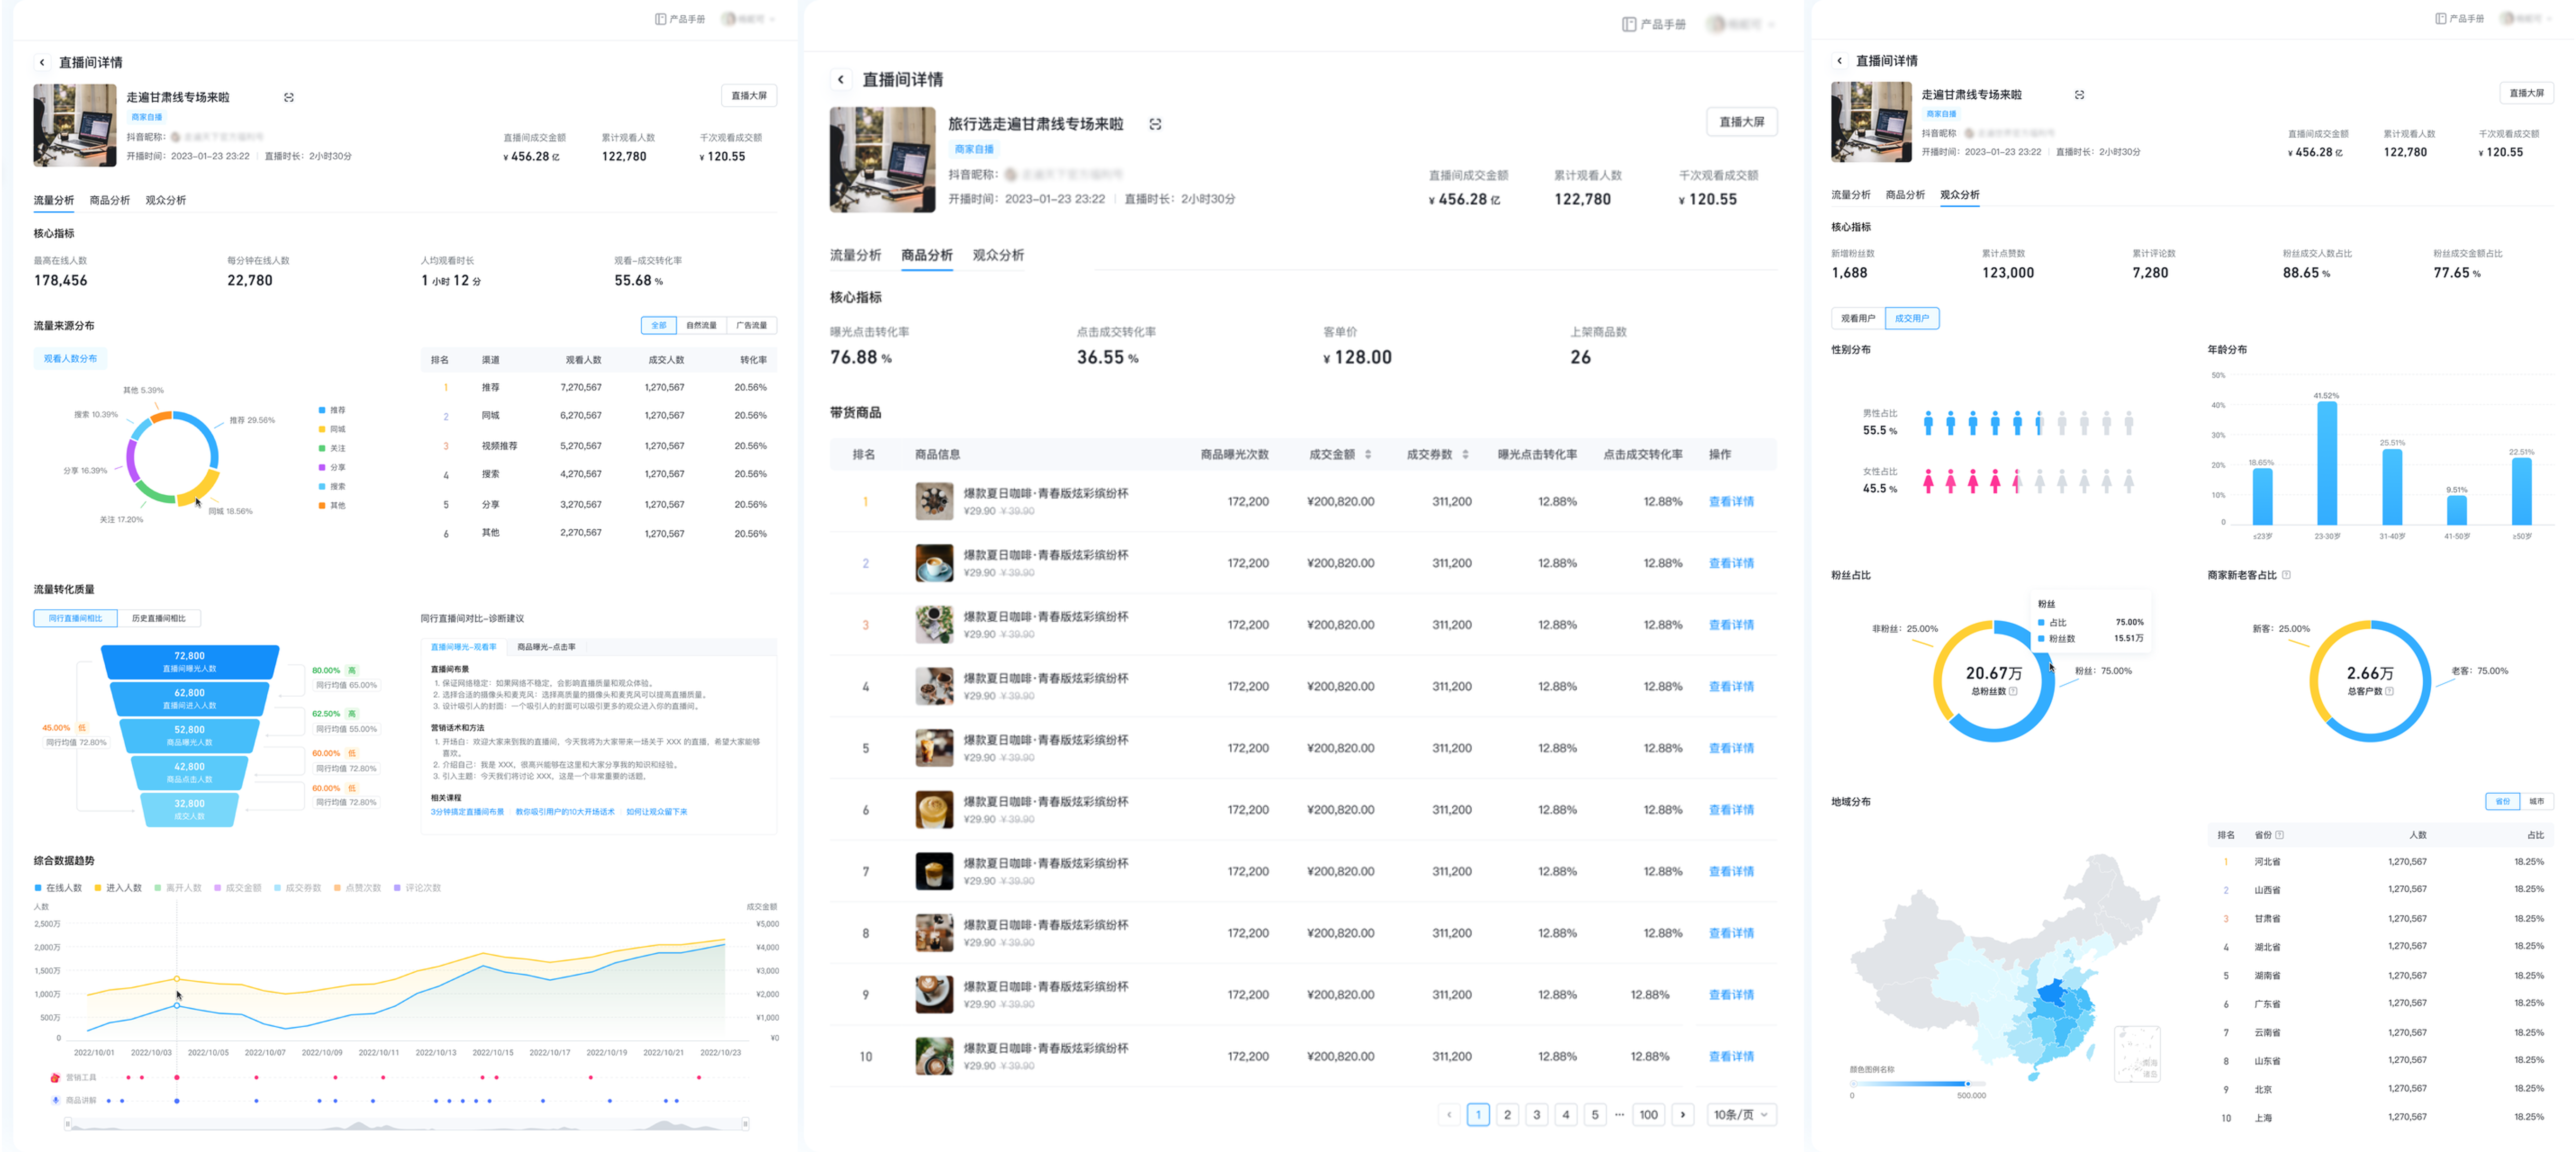The width and height of the screenshot is (2576, 1152).
Task: Open help icon next to 商家新老客占比
Action: click(x=2286, y=575)
